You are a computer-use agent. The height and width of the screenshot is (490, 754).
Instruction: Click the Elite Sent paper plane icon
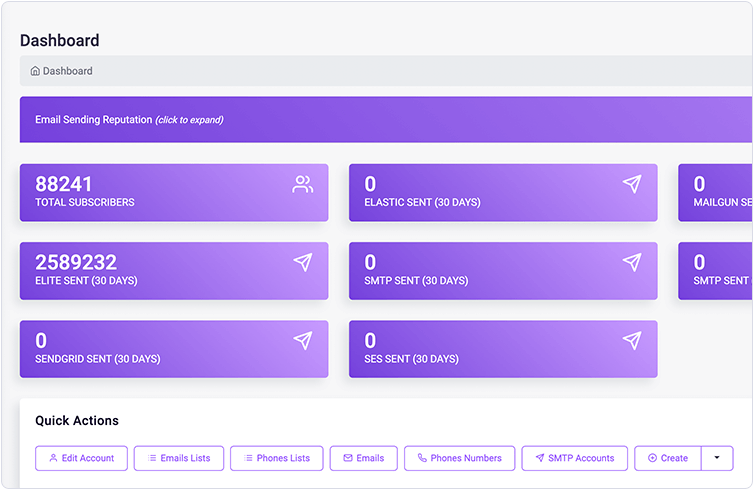(303, 262)
